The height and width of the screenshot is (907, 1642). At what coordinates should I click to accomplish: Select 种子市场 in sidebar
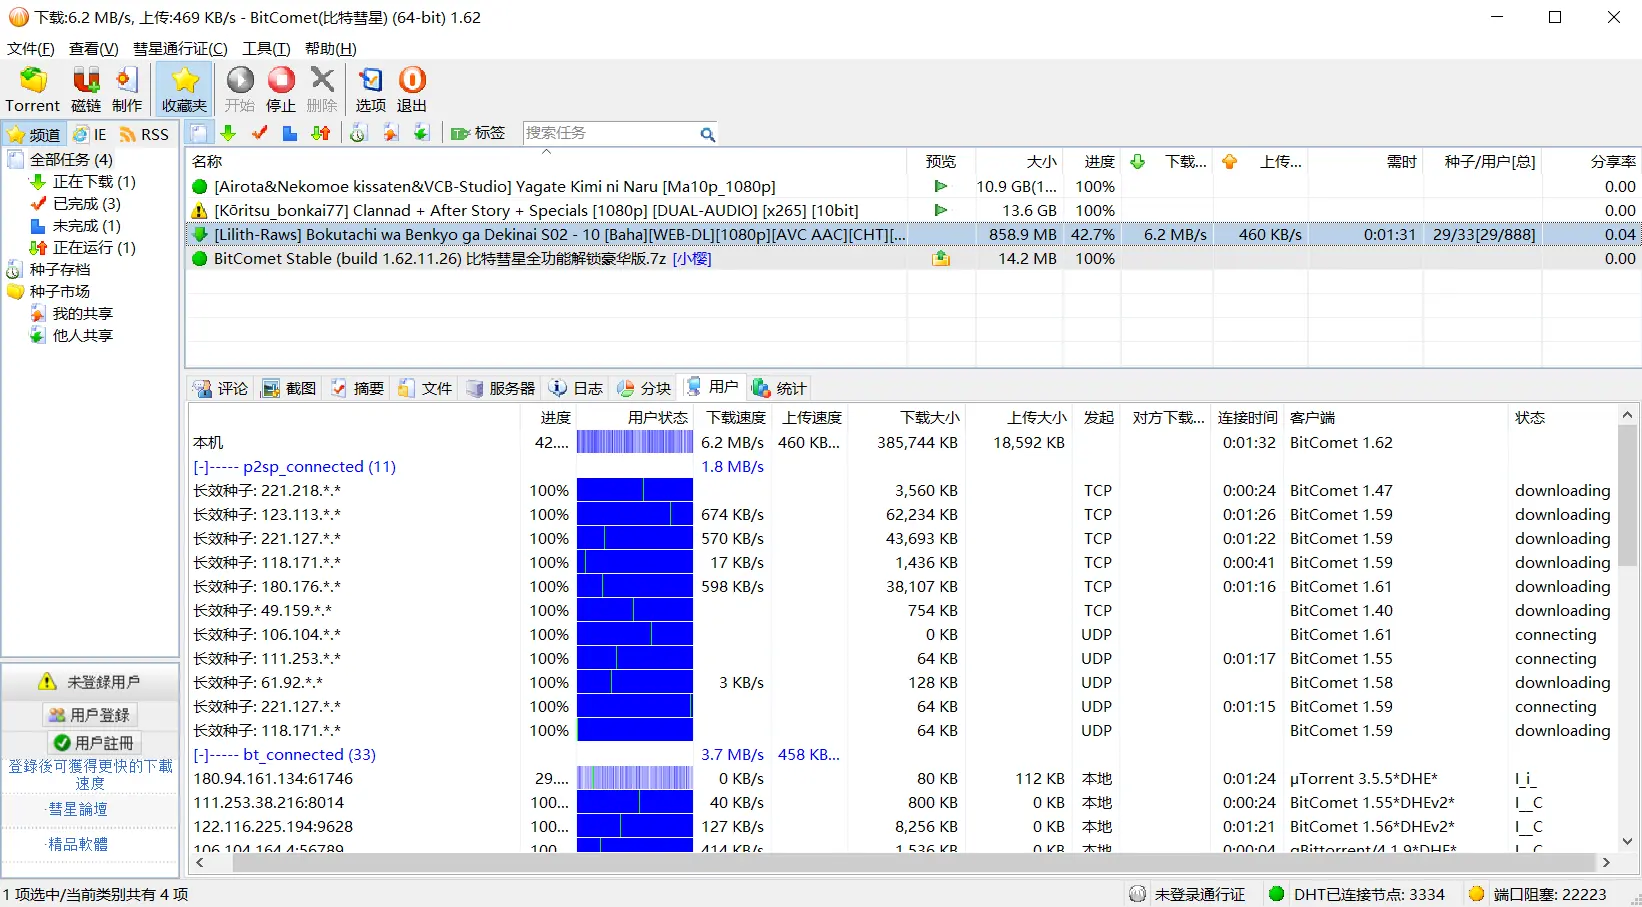tap(60, 291)
